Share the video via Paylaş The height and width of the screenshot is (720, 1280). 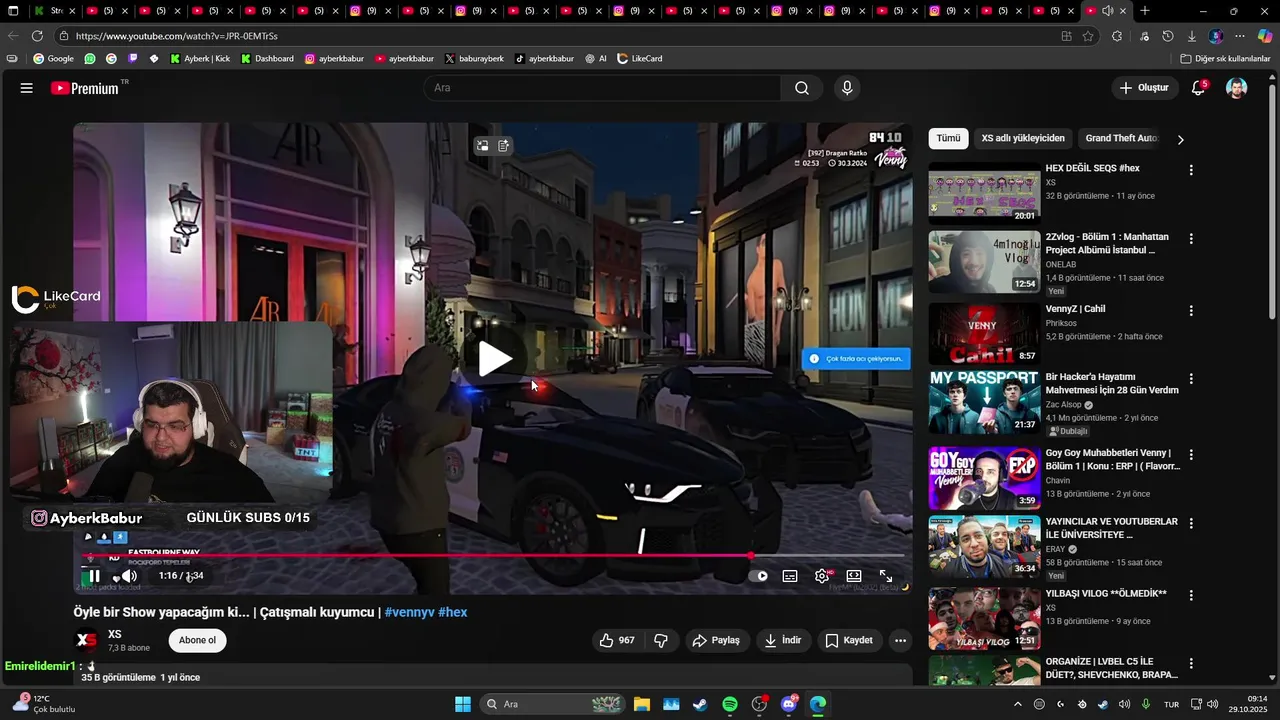717,641
